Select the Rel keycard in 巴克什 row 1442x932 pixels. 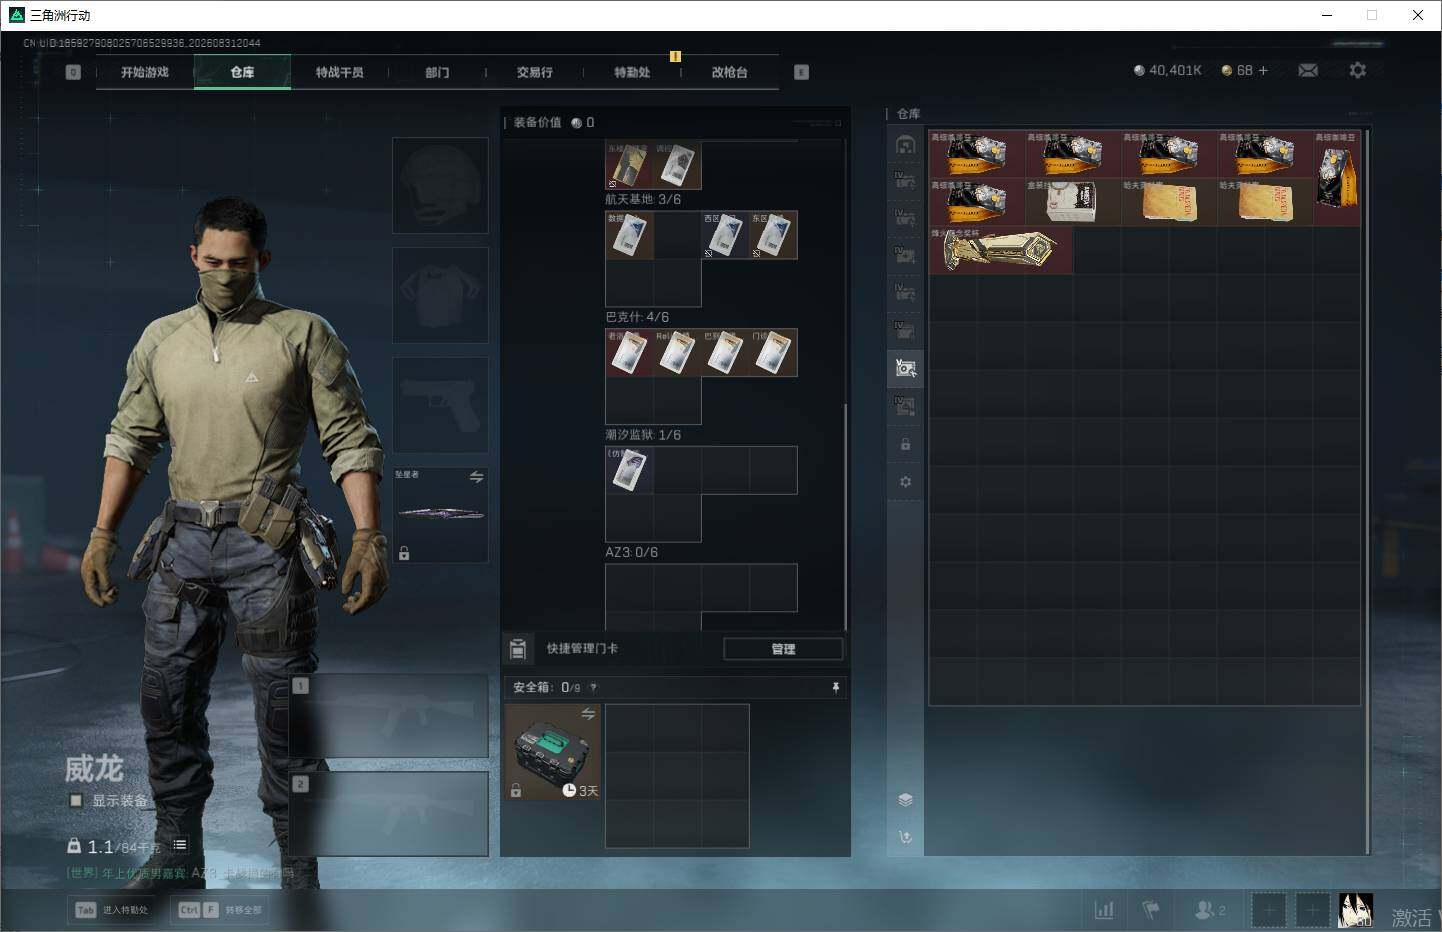point(677,353)
